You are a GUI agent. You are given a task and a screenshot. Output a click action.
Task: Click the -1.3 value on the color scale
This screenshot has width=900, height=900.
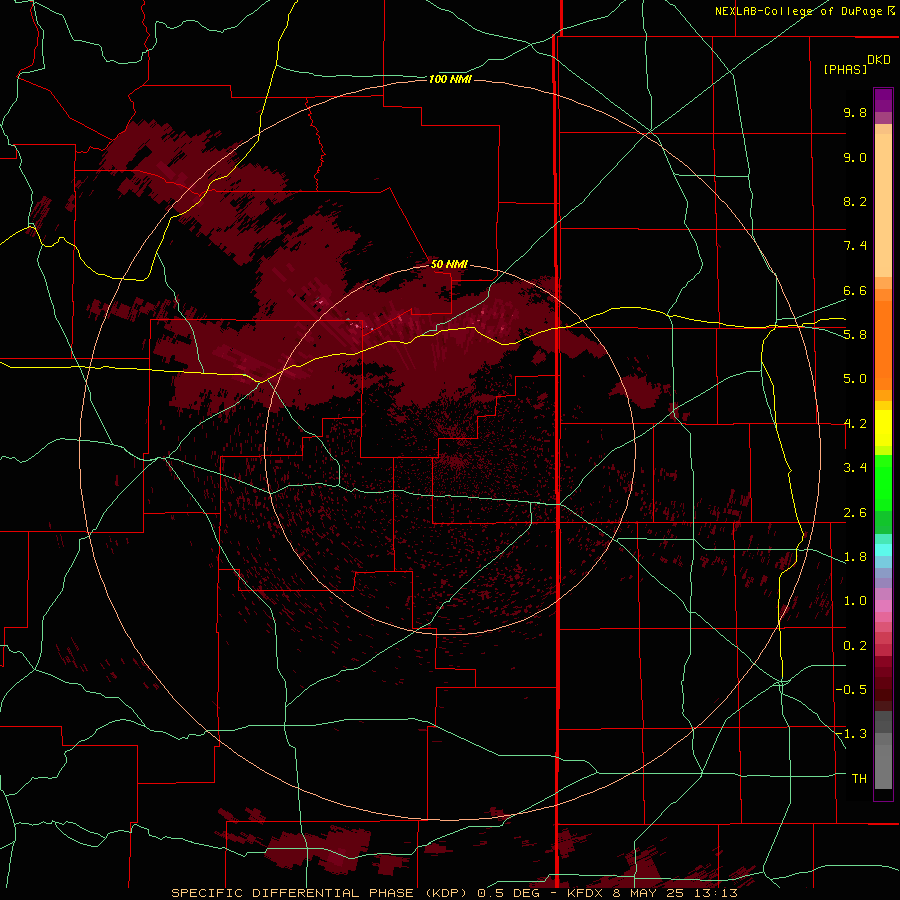(851, 734)
